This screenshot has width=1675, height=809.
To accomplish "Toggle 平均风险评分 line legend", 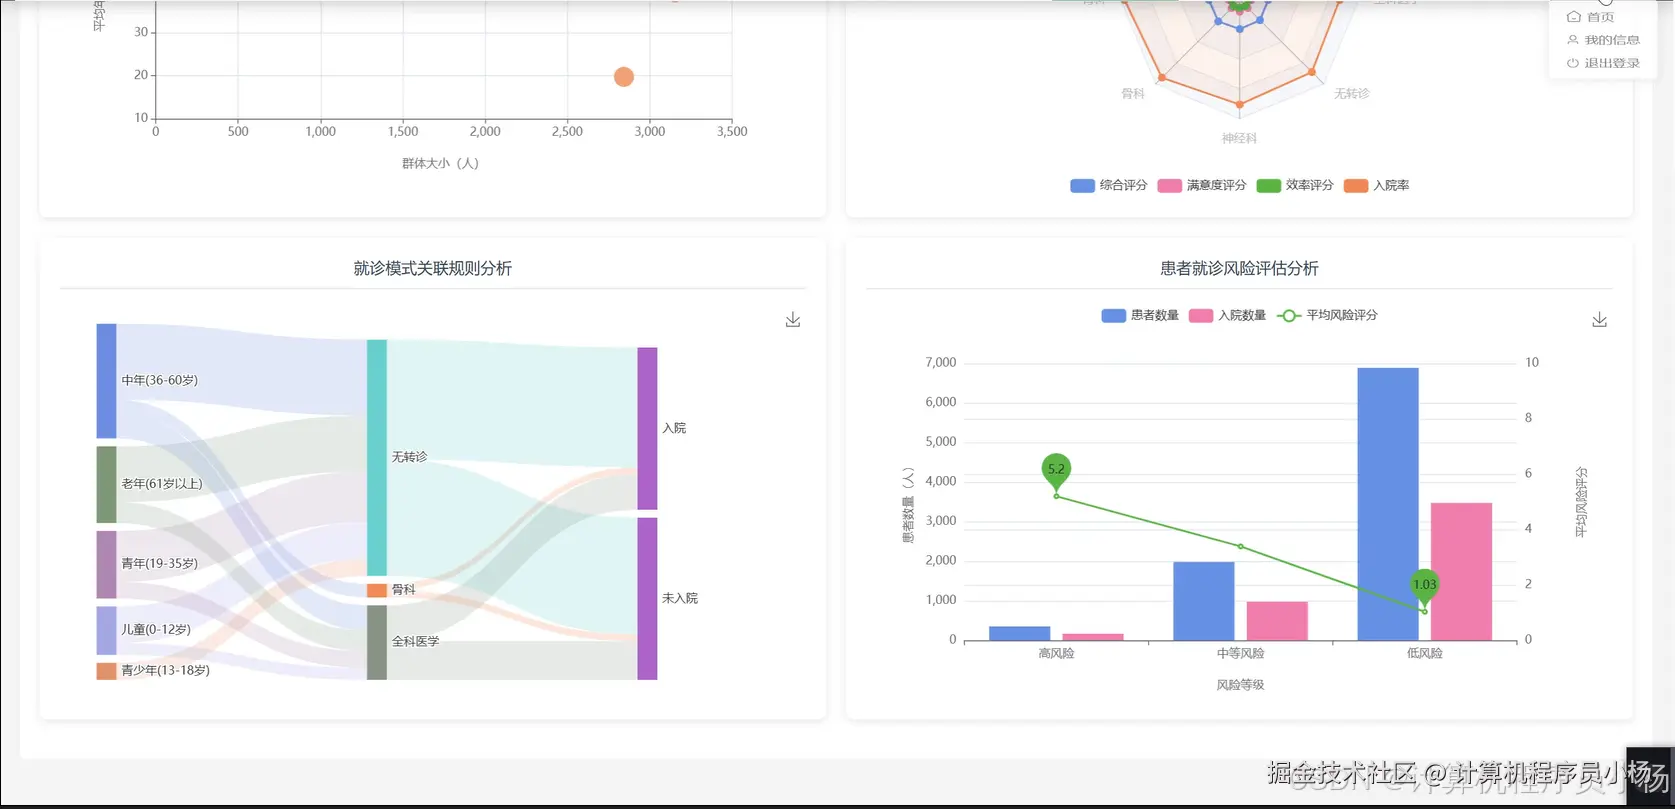I will tap(1327, 315).
